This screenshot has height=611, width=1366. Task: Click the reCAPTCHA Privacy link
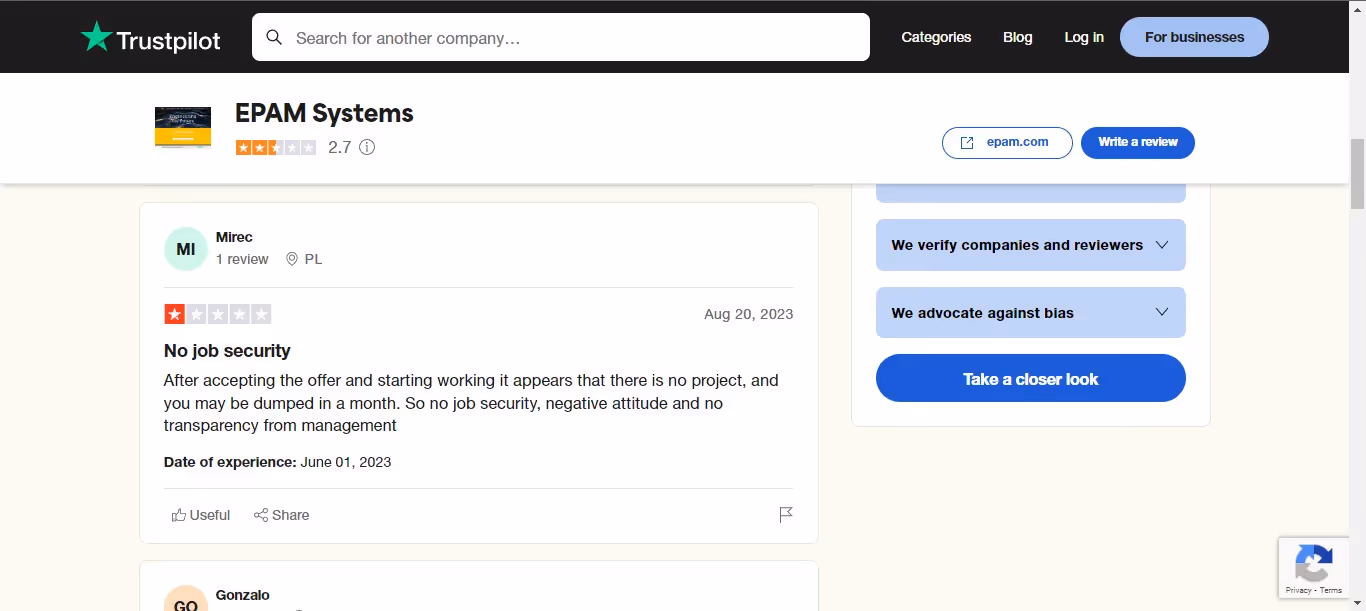coord(1299,590)
